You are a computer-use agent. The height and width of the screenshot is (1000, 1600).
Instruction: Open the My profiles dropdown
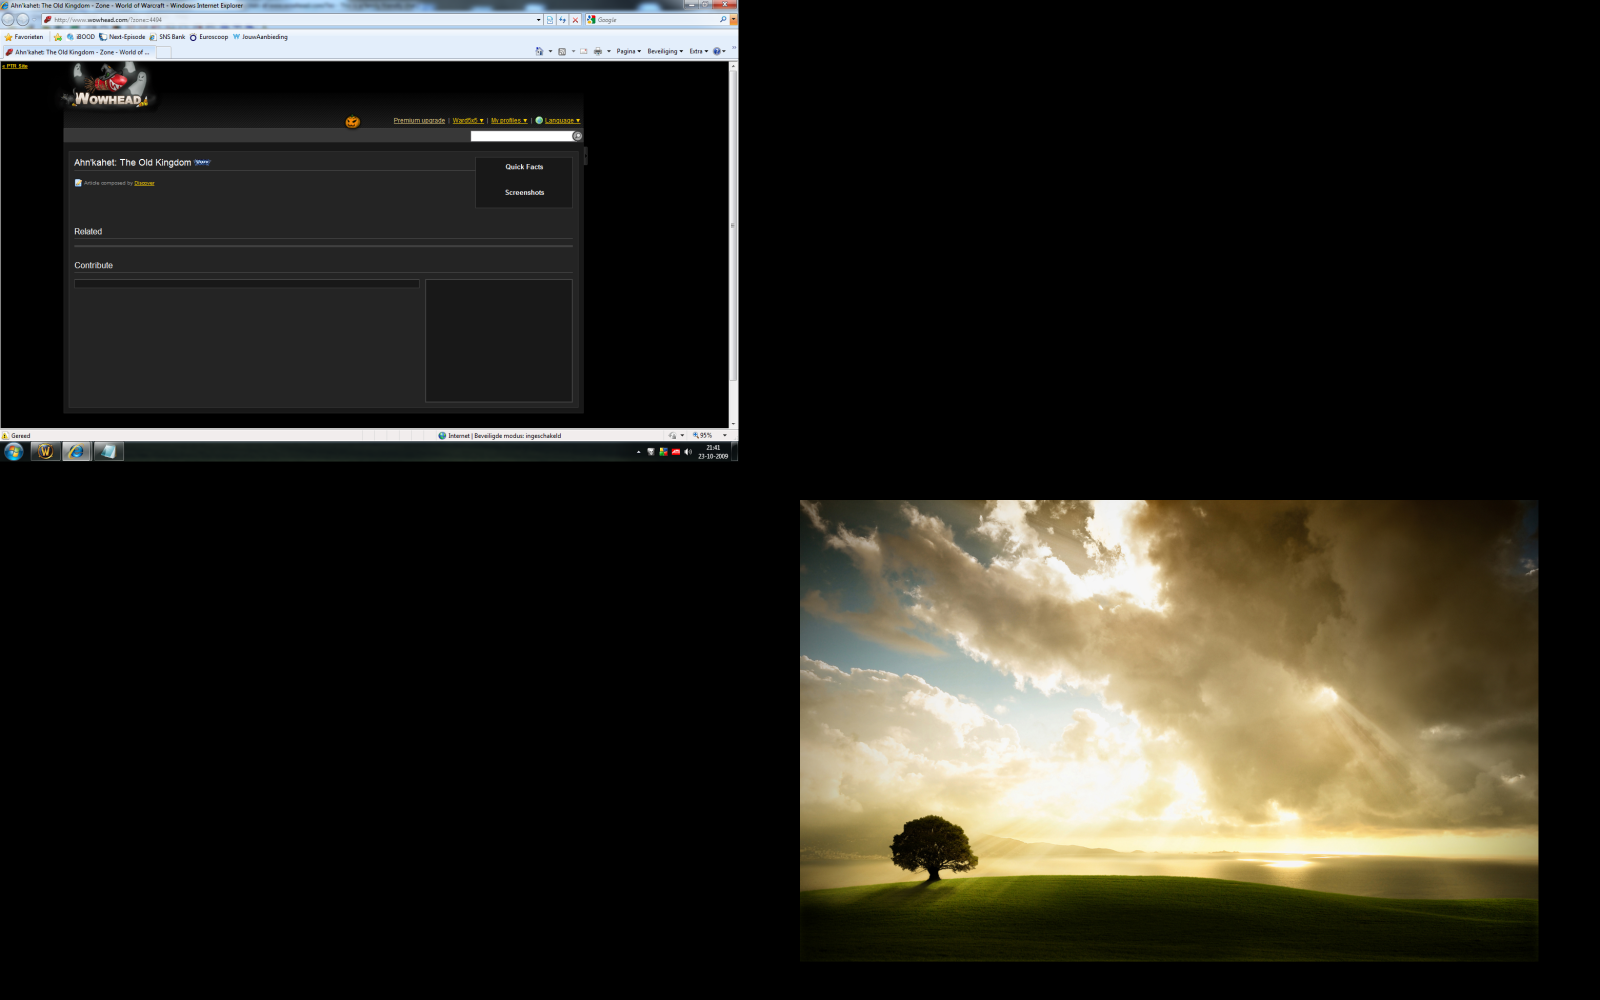click(x=509, y=120)
